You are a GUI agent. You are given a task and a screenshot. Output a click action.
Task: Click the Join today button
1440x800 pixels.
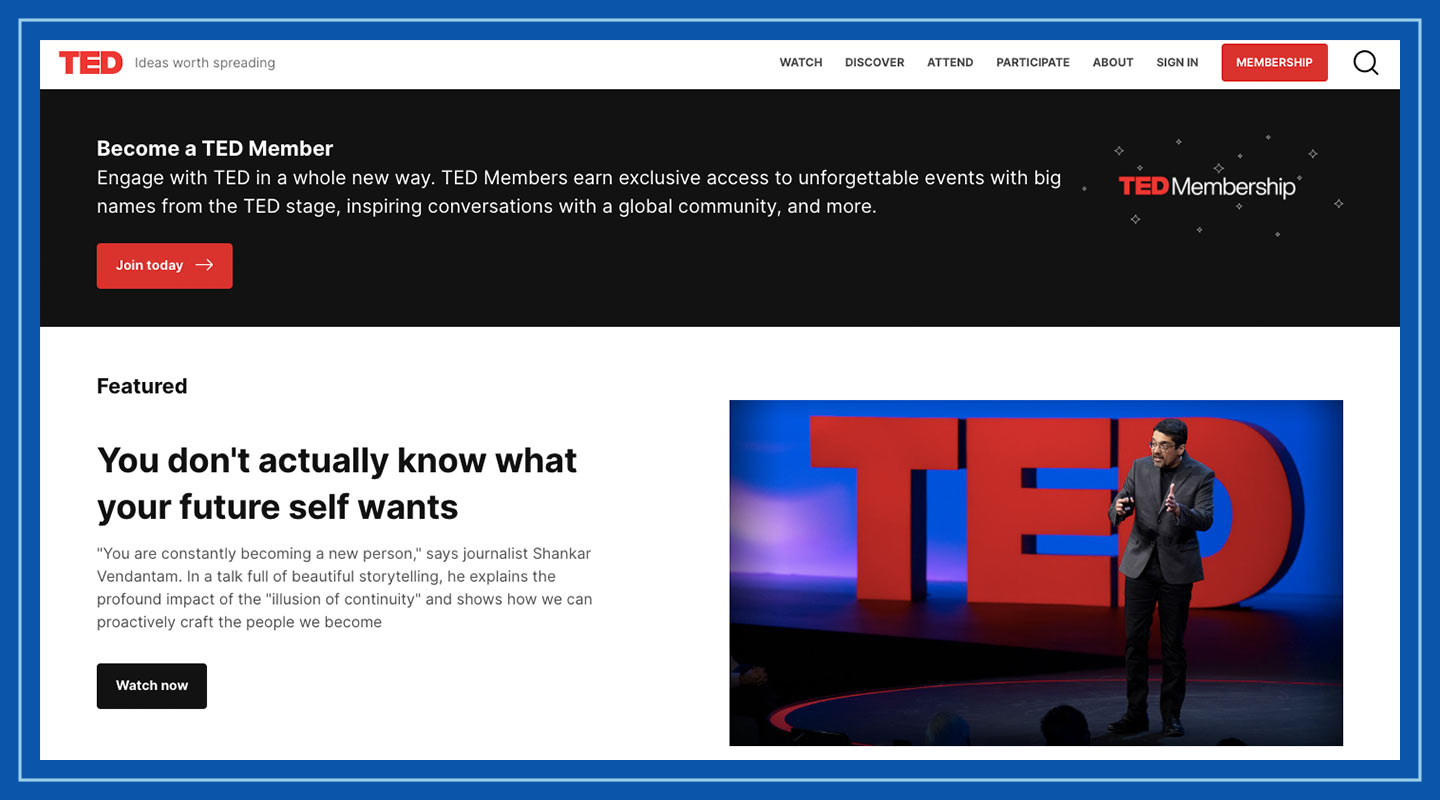click(x=164, y=265)
